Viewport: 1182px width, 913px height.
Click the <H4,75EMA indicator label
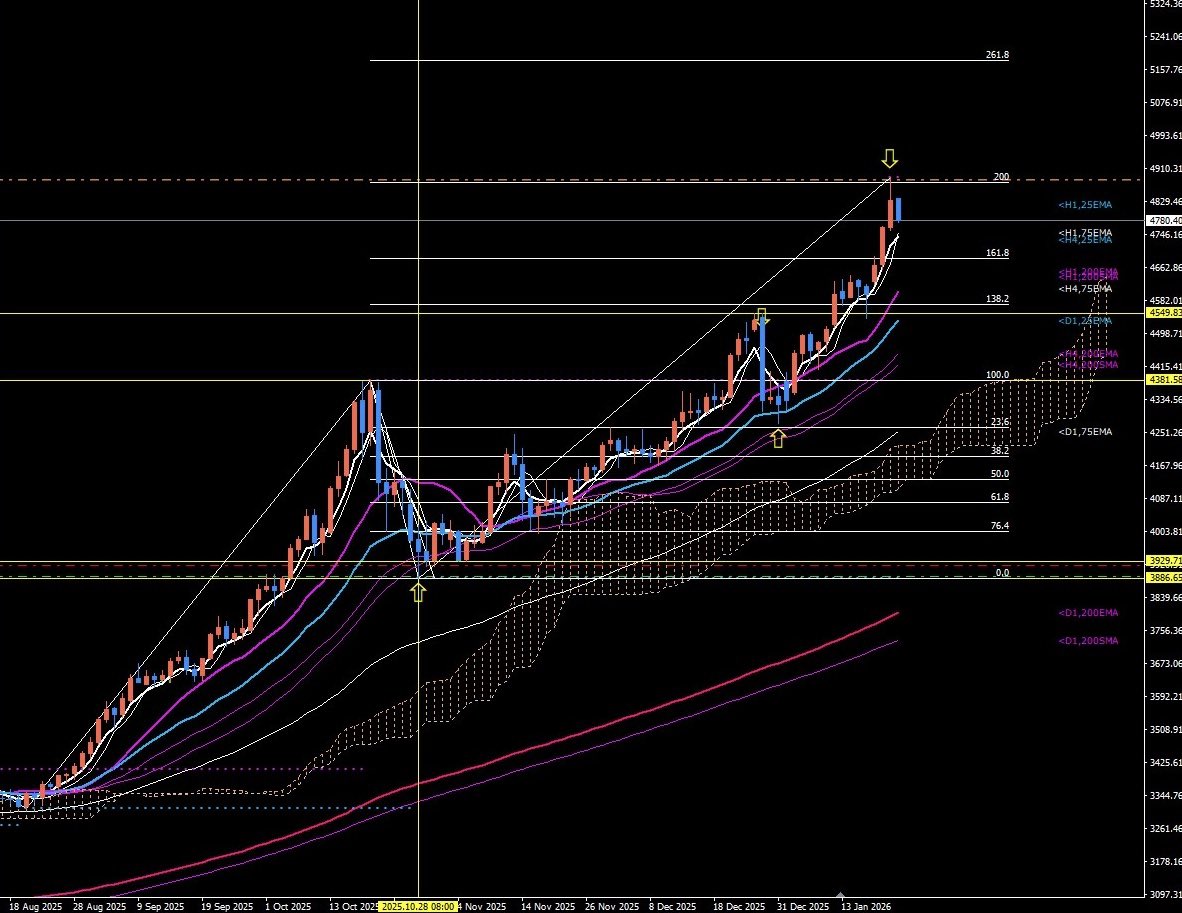coord(1085,289)
